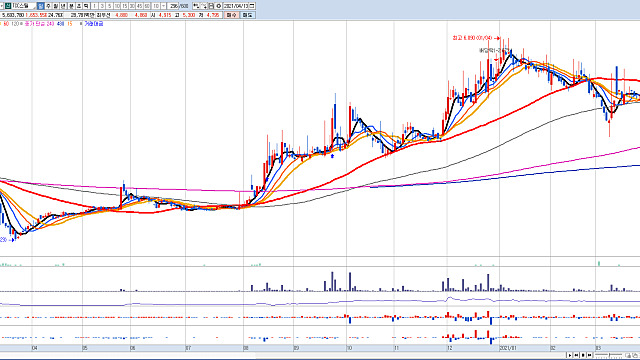Open the calendar picker icon beside the date
The width and height of the screenshot is (640, 360).
(252, 6)
